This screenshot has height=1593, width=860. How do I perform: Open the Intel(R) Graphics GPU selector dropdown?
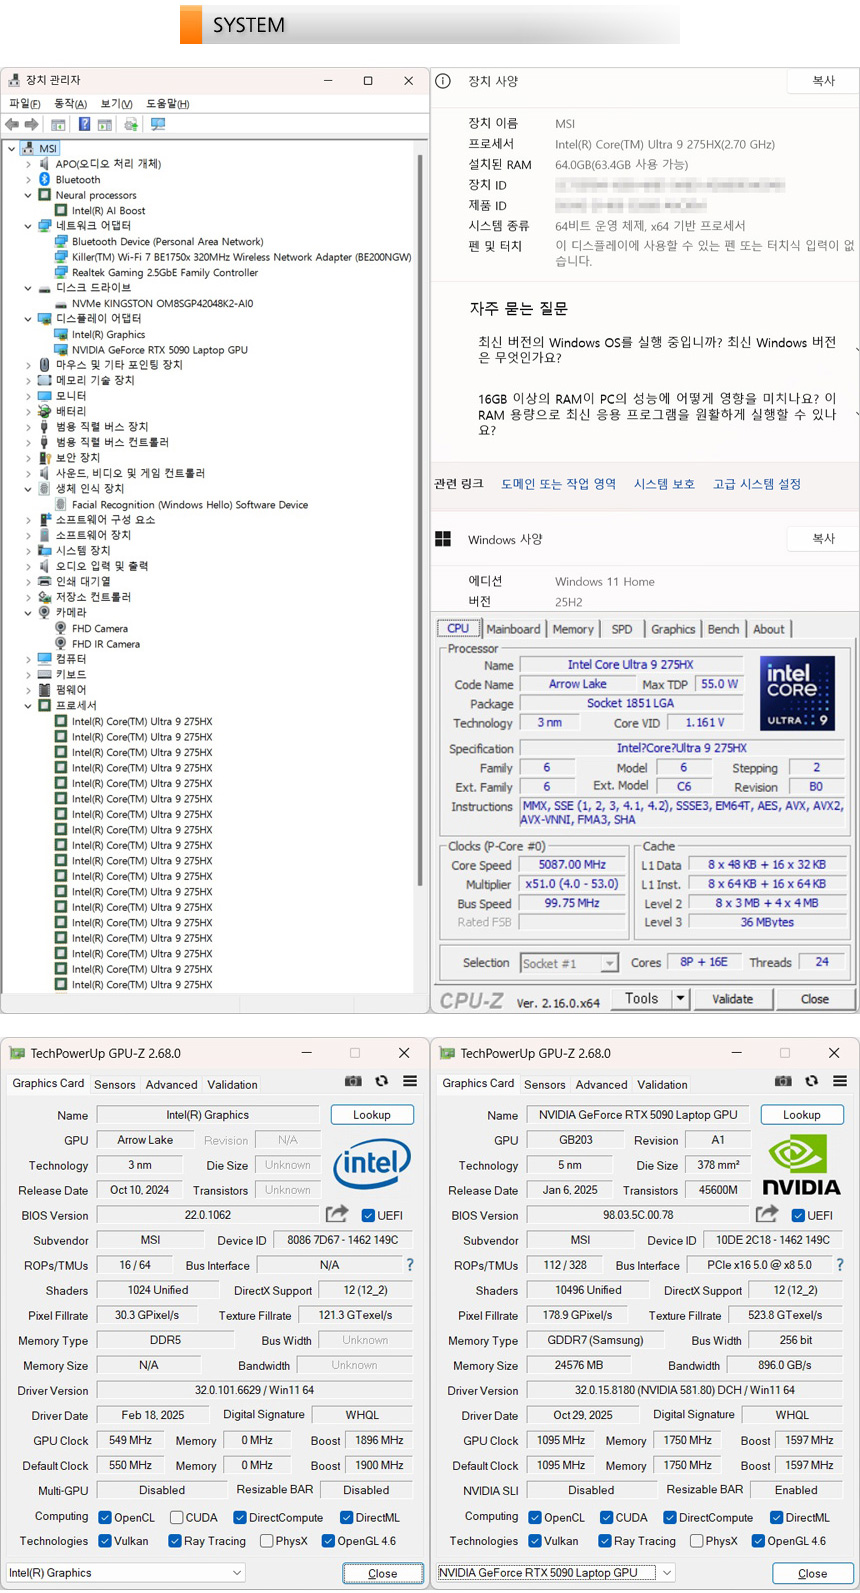[x=236, y=1572]
